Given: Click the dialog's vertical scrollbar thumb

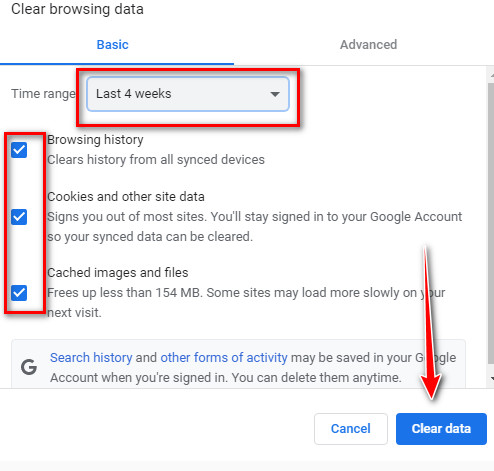Looking at the screenshot, I should coord(491,222).
